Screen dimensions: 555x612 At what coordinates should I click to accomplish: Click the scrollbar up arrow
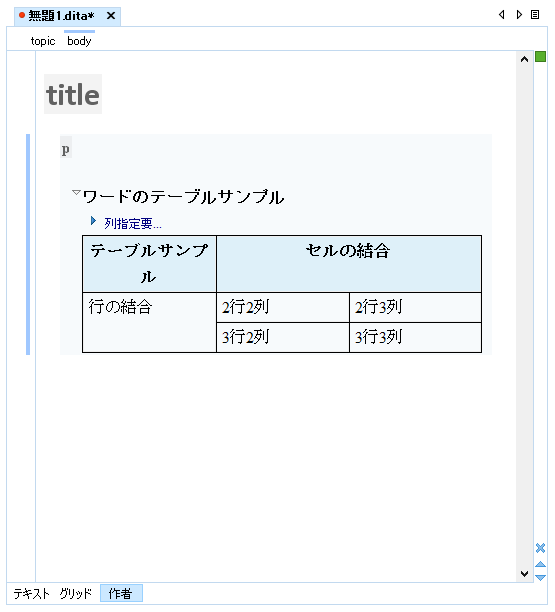tap(525, 59)
